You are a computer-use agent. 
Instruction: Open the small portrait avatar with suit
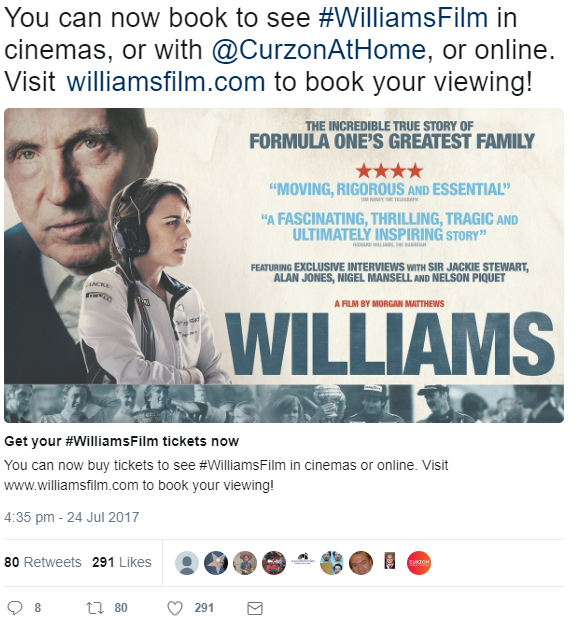[390, 561]
